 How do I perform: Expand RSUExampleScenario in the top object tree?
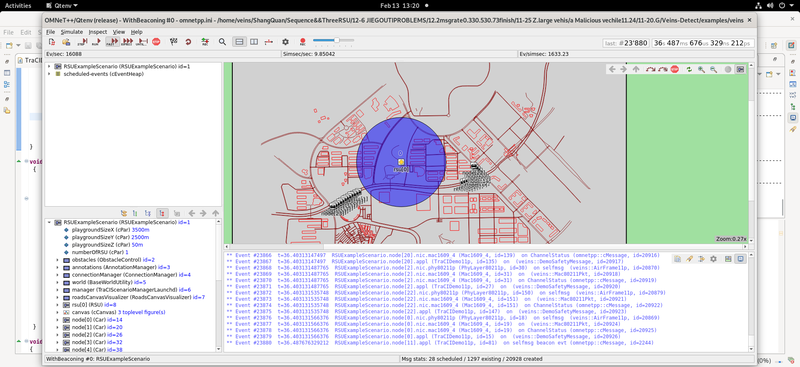(49, 66)
